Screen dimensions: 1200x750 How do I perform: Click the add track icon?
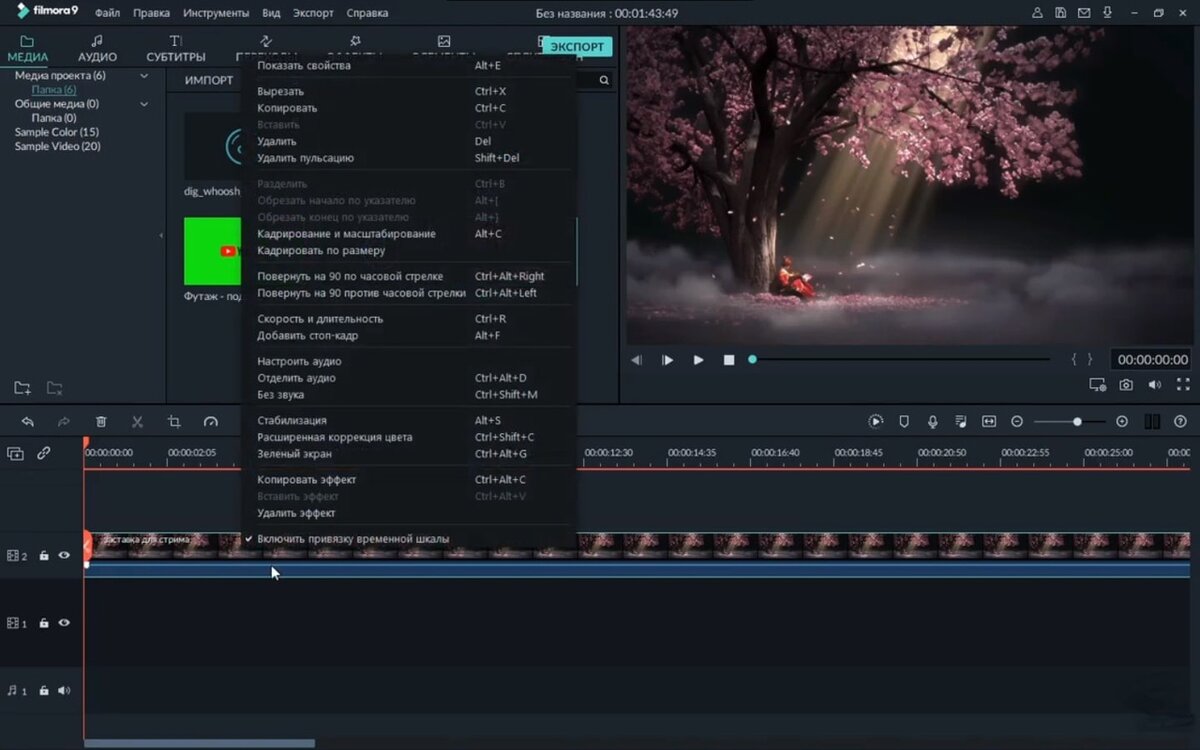(15, 453)
